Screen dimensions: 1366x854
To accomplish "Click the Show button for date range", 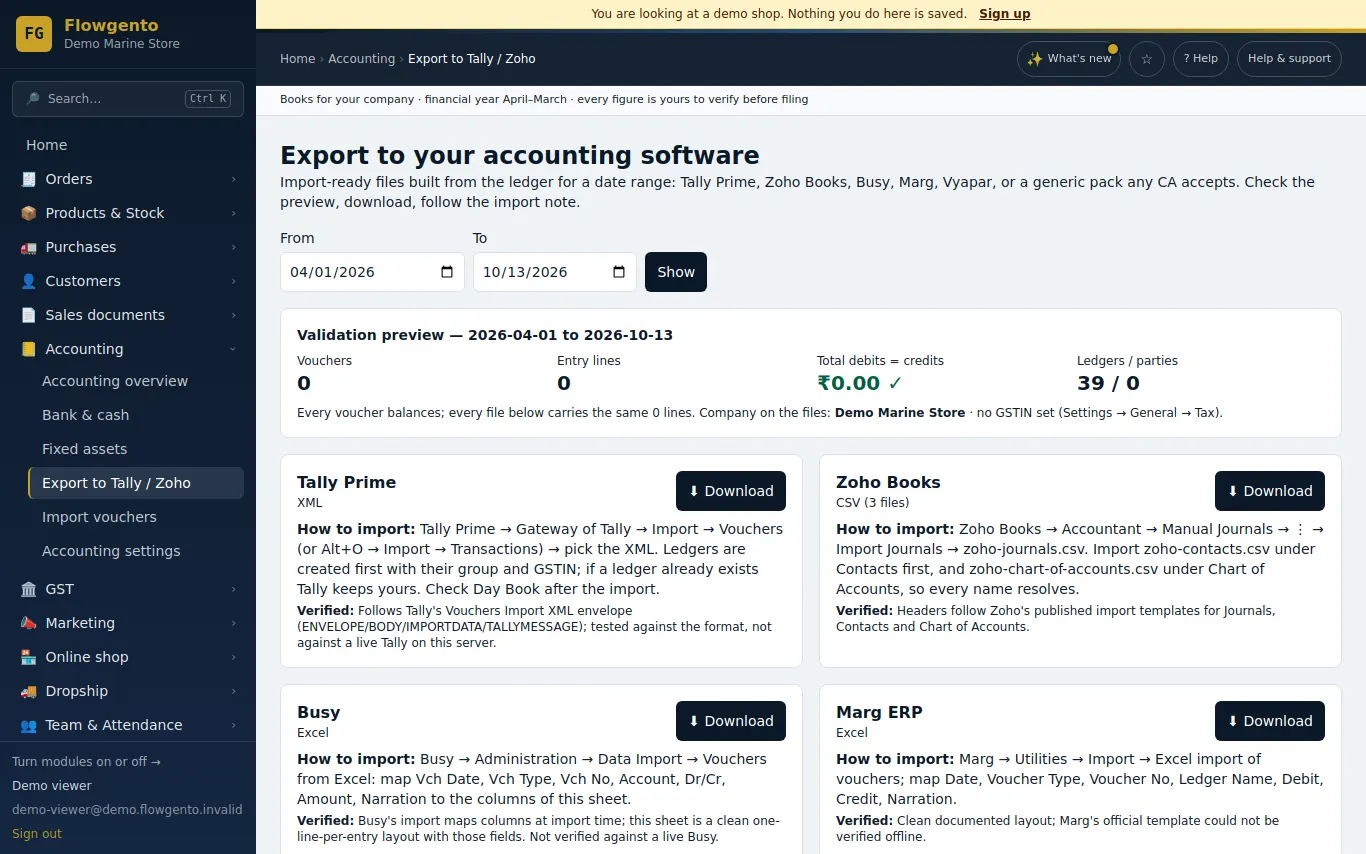I will pyautogui.click(x=676, y=272).
